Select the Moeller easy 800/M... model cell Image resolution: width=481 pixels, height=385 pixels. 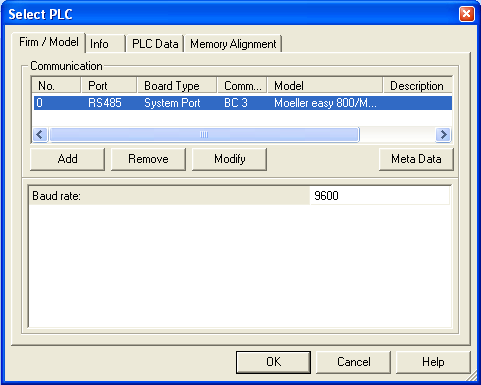pos(325,103)
